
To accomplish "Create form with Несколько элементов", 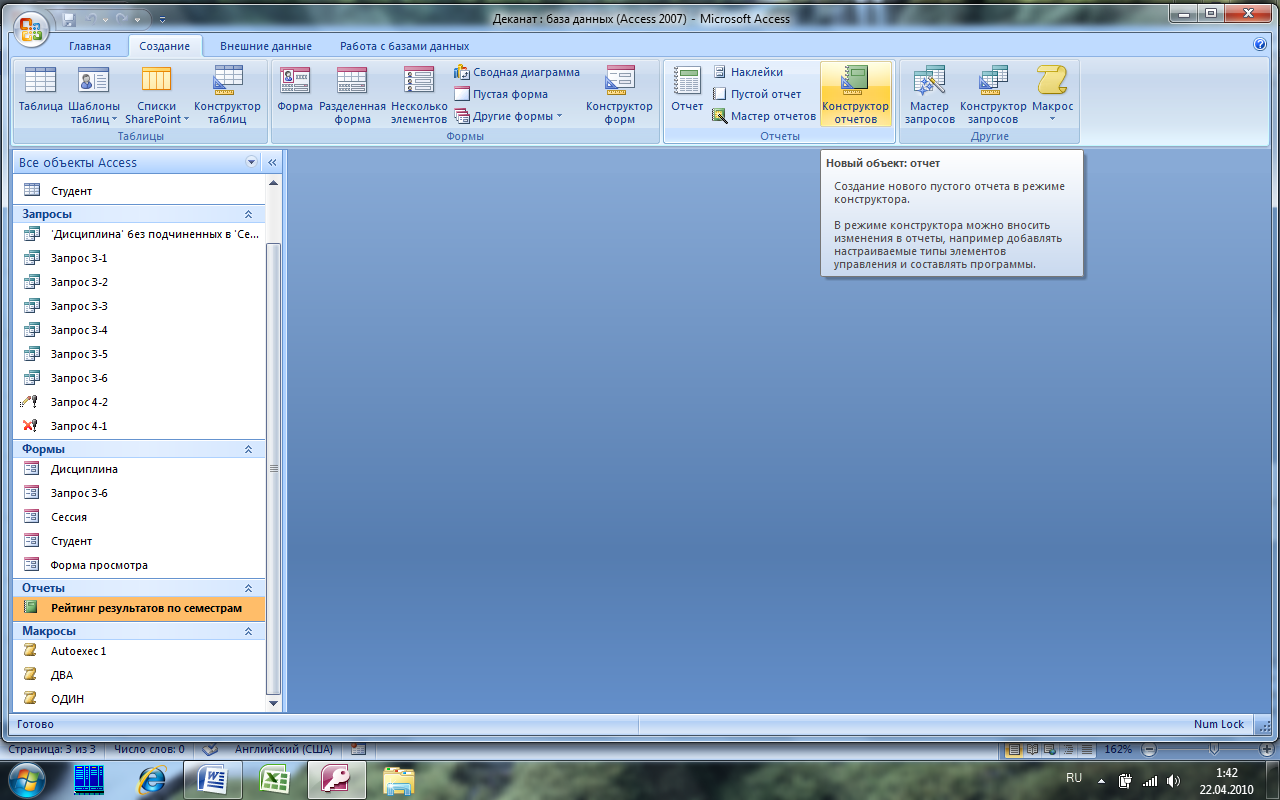I will click(419, 95).
